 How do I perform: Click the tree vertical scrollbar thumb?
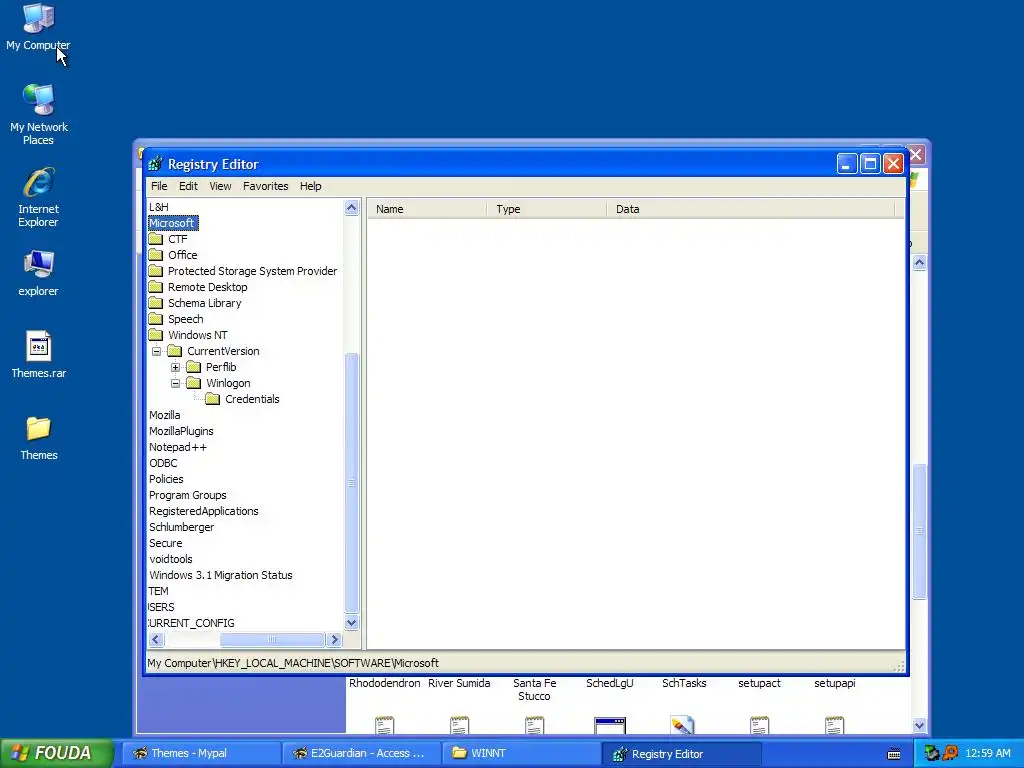[x=351, y=483]
